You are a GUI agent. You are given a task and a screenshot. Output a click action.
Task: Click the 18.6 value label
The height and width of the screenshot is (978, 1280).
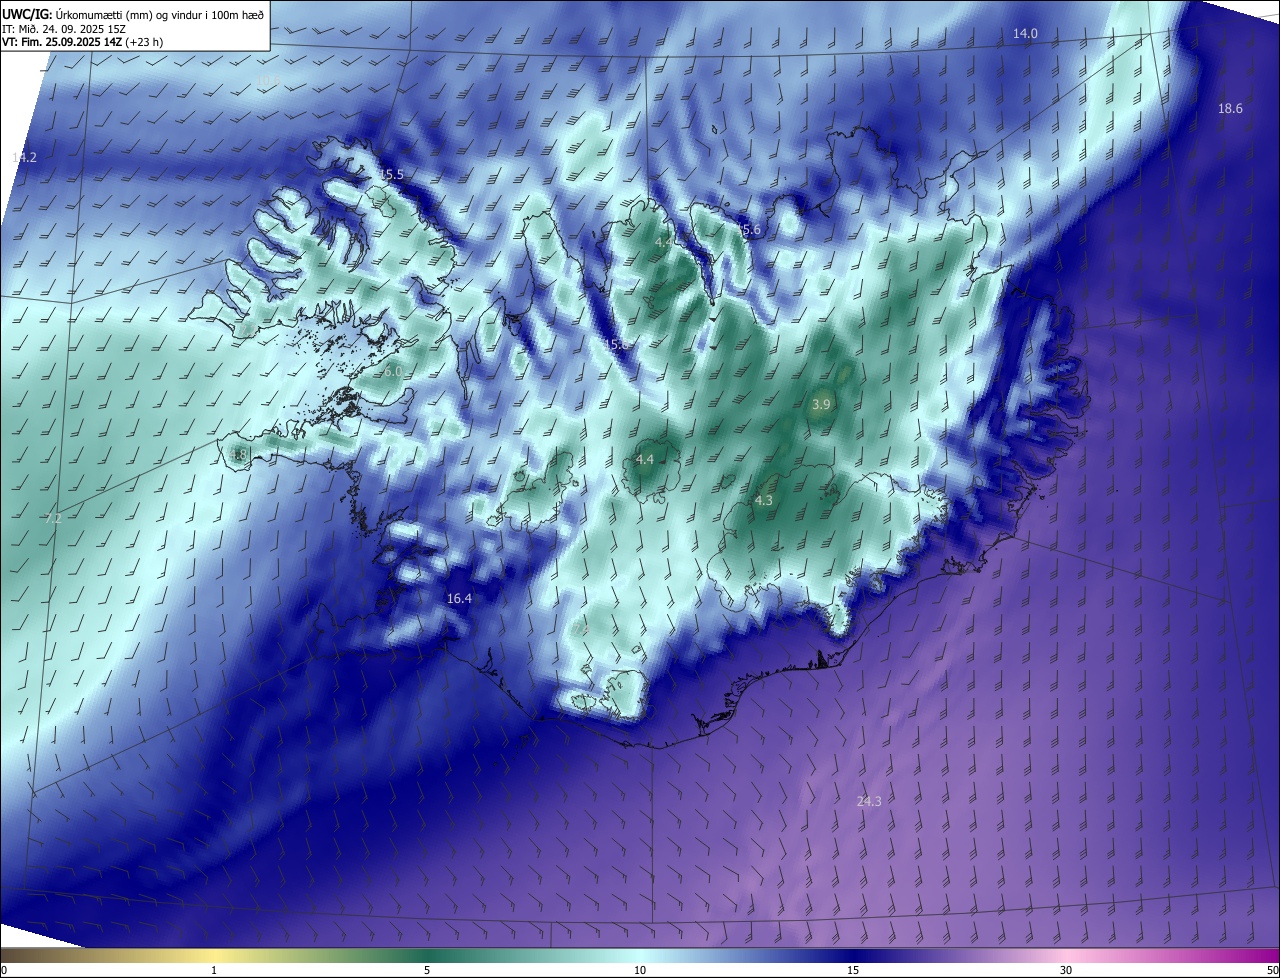(1230, 109)
